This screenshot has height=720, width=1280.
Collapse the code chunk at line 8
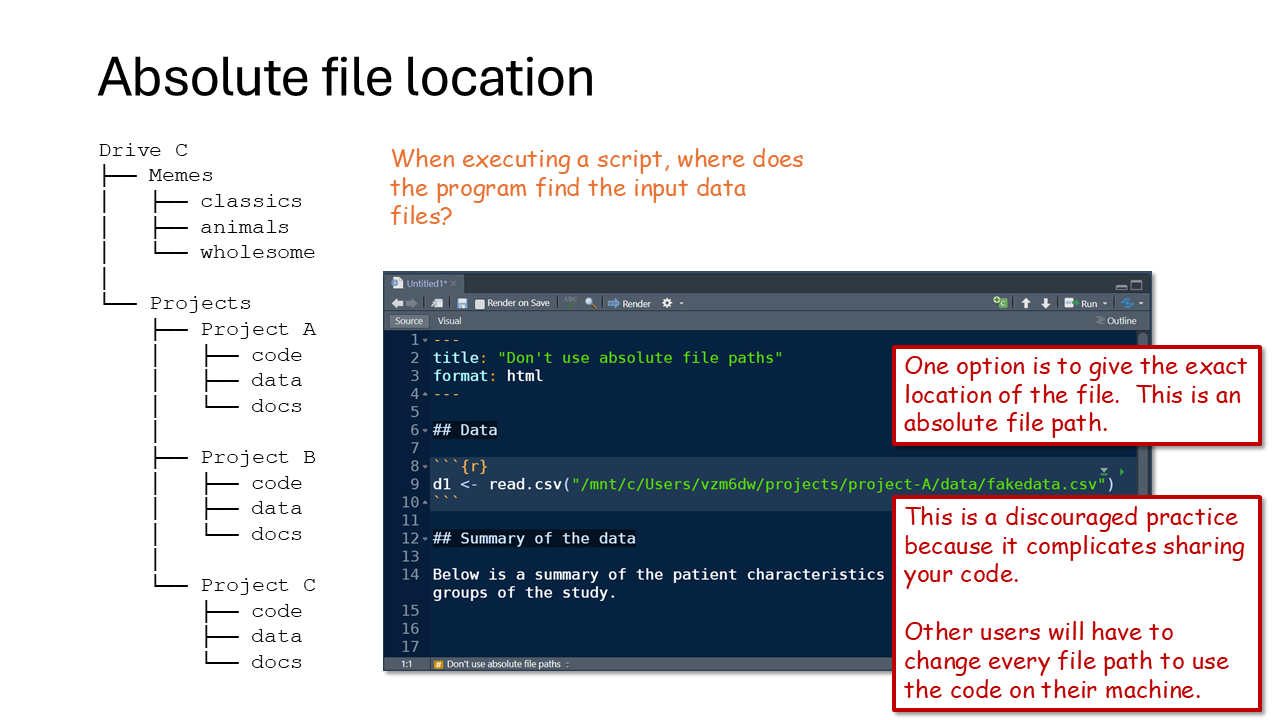[425, 467]
